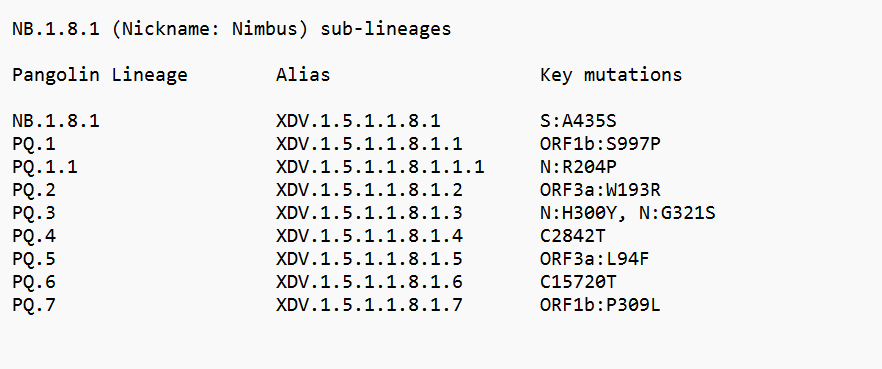Click the Pangolin Lineage column header
This screenshot has height=369, width=882.
(100, 75)
